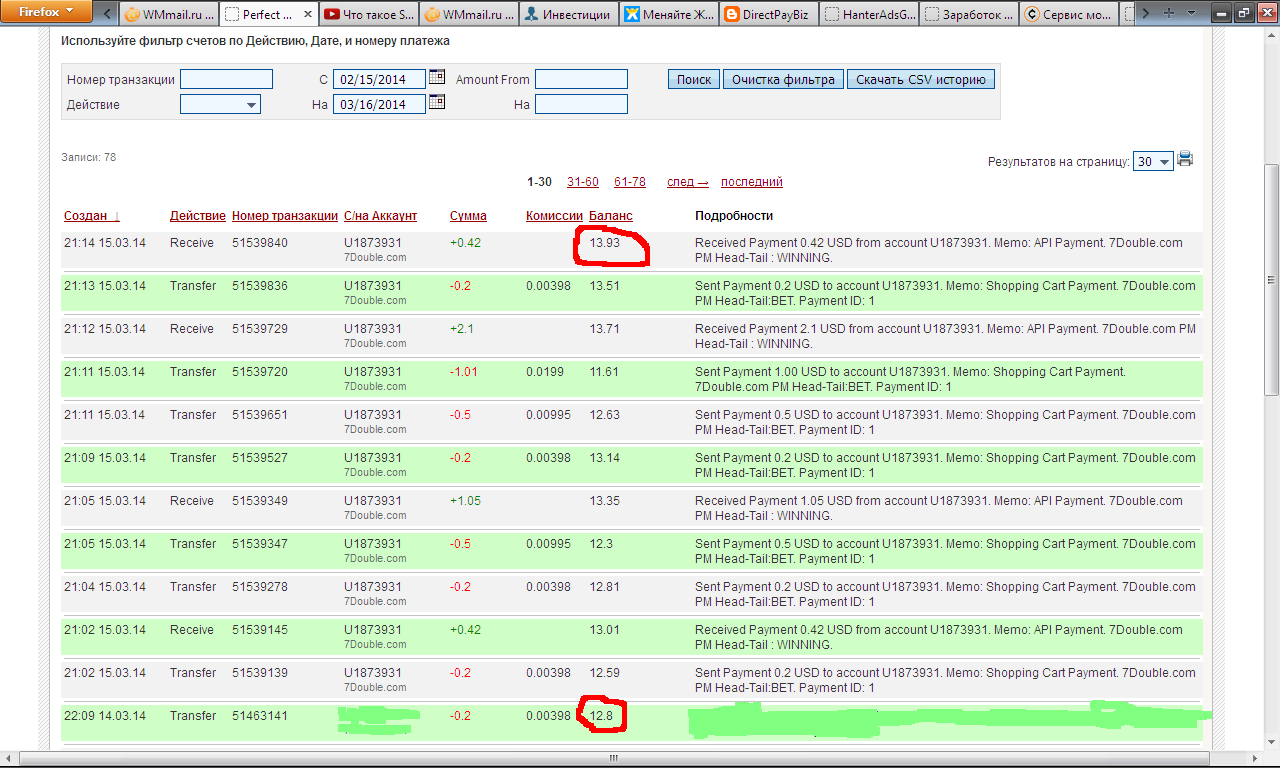The width and height of the screenshot is (1280, 768).
Task: Sort by the Номер транзакции column header
Action: pyautogui.click(x=285, y=216)
